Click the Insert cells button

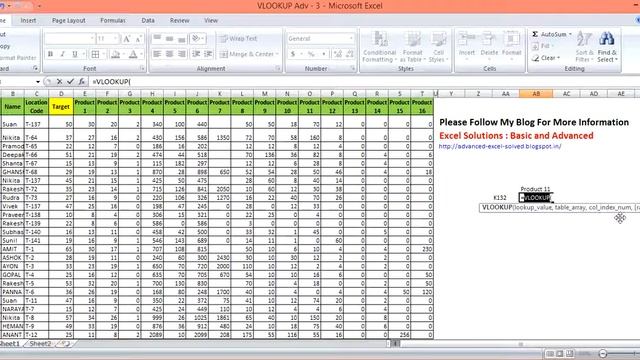[467, 46]
